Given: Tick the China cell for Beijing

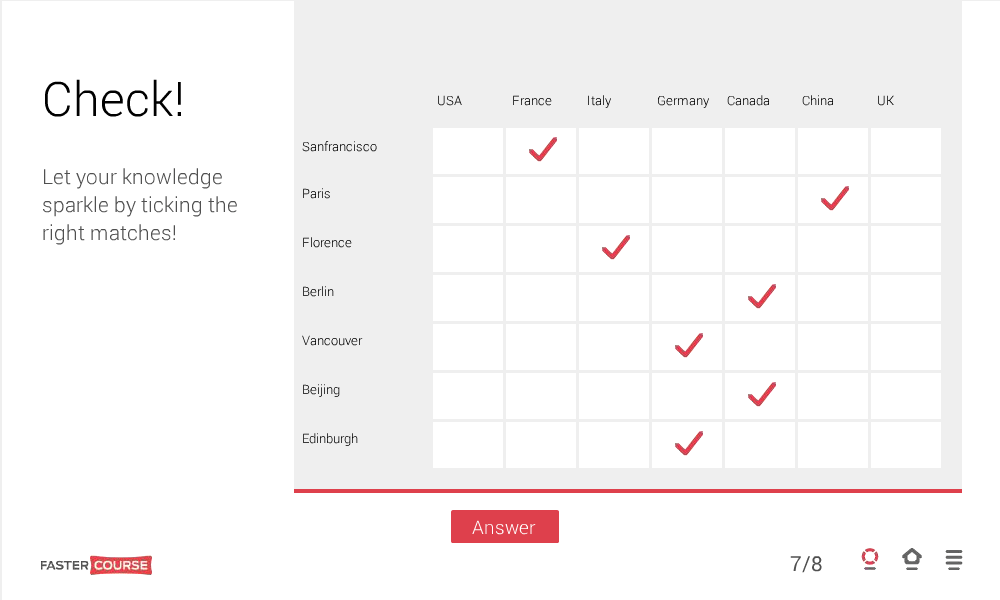Looking at the screenshot, I should pyautogui.click(x=833, y=396).
